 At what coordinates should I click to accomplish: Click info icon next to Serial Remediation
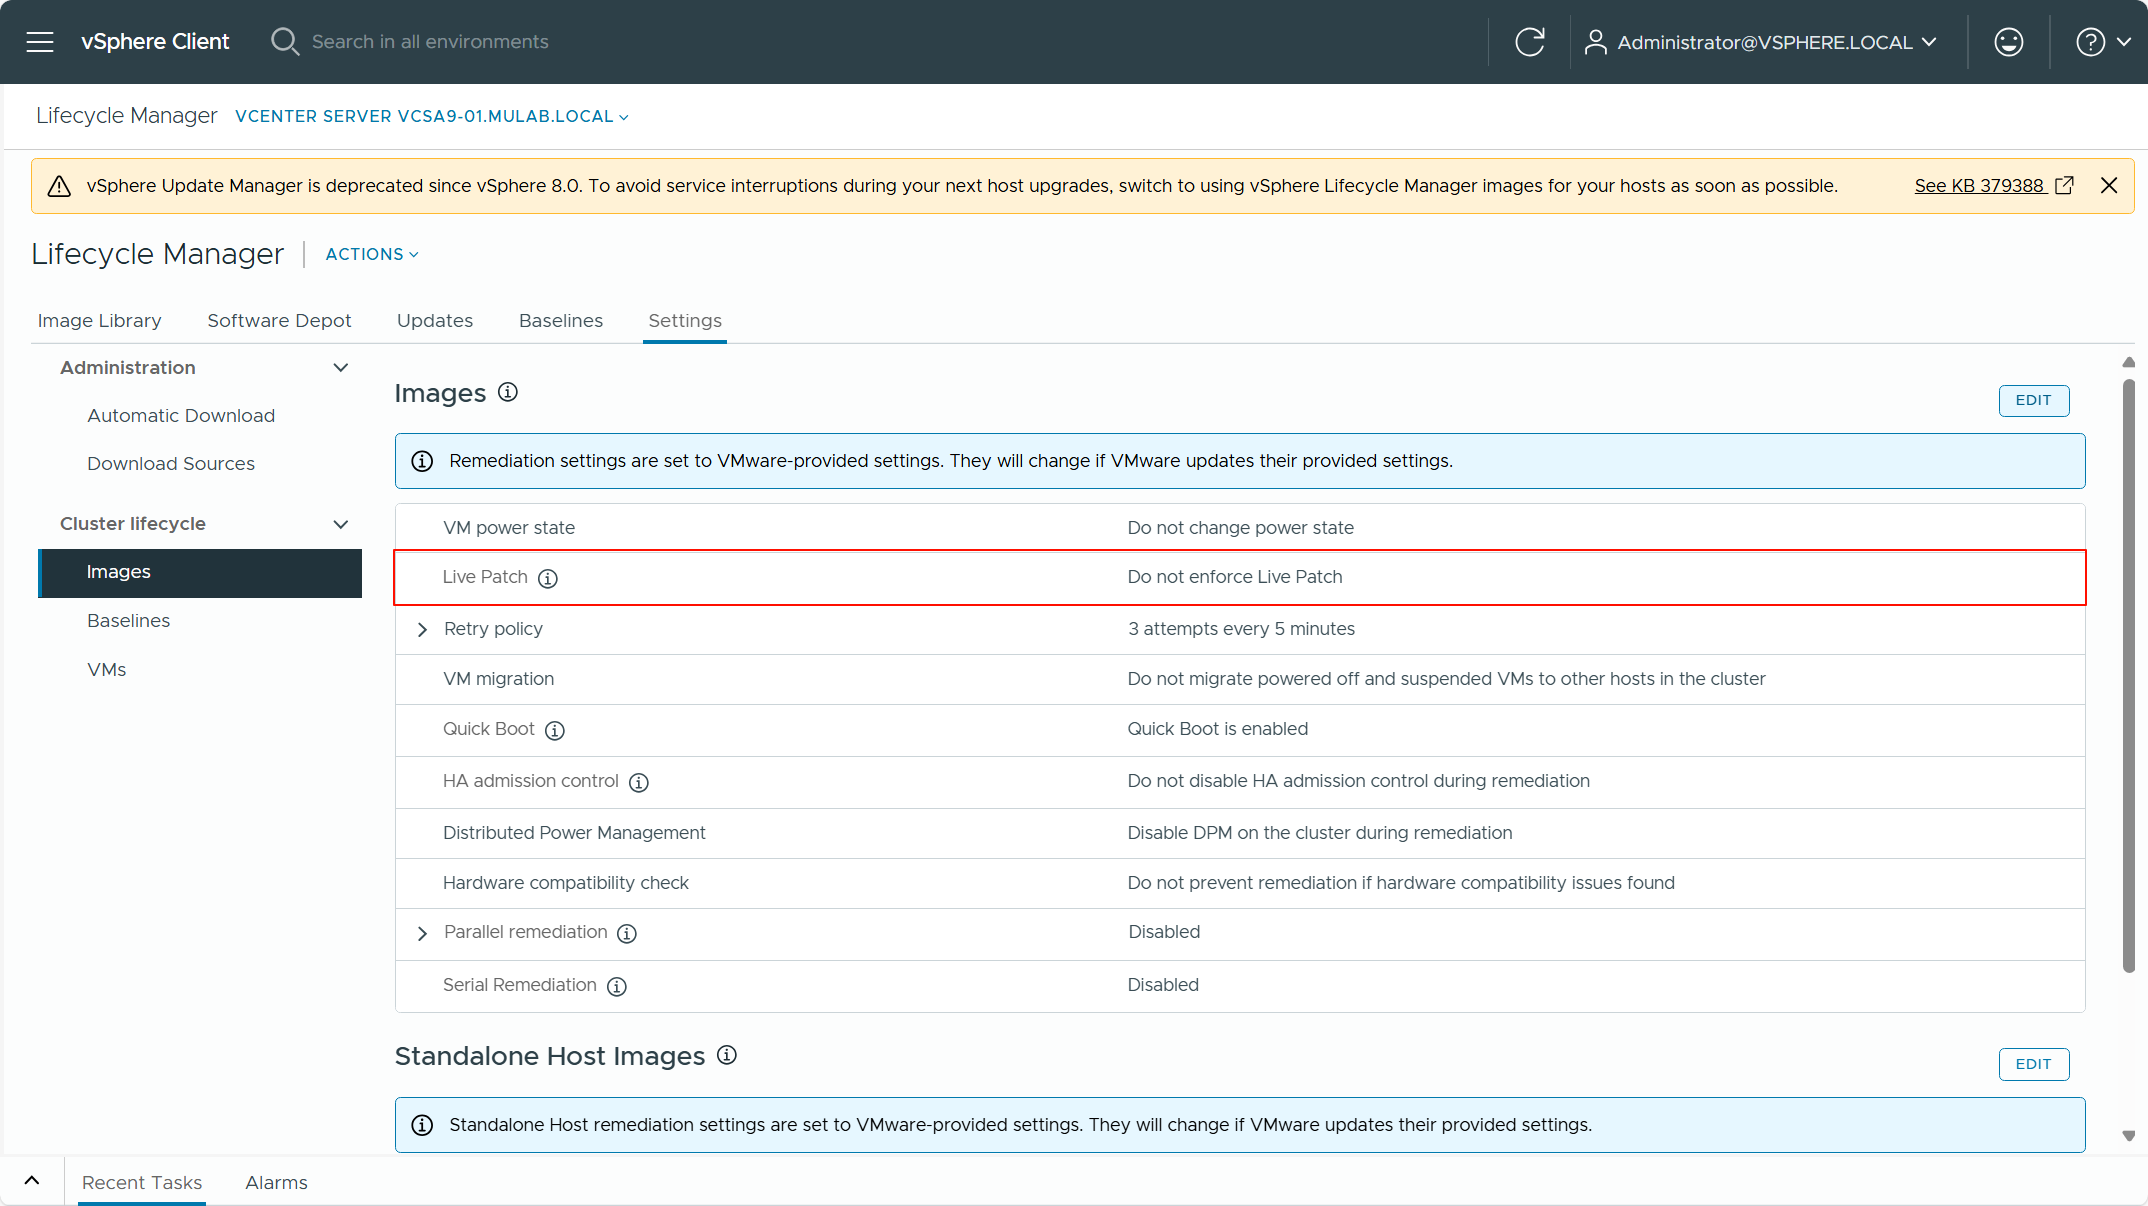[617, 986]
